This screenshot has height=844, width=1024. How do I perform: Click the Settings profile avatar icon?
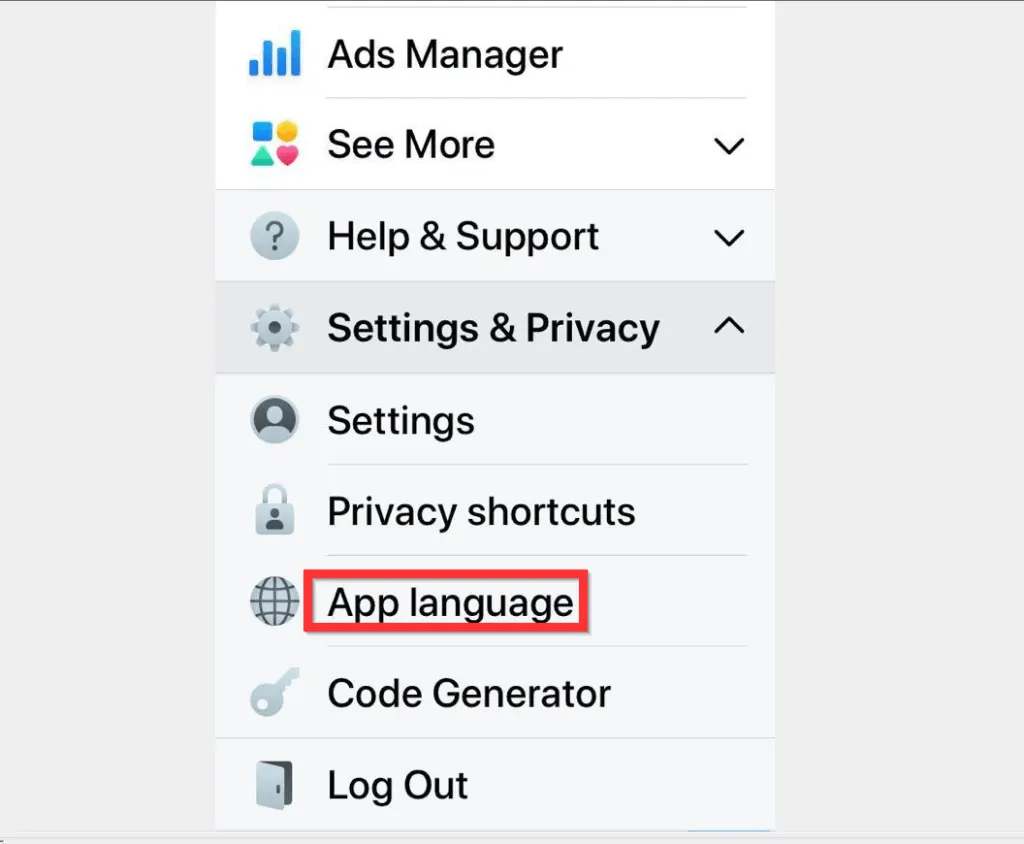(274, 420)
